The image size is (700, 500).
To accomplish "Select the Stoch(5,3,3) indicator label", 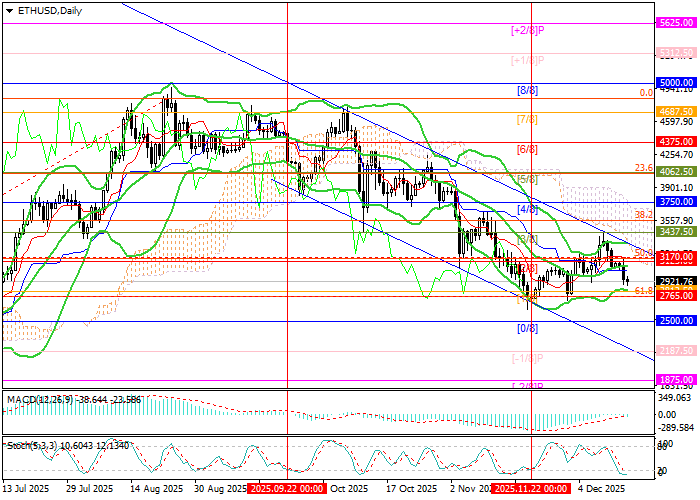I will (x=30, y=443).
